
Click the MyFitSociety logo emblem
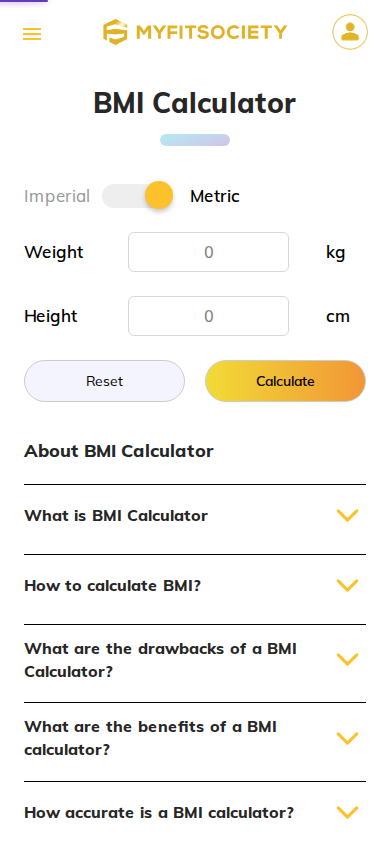[x=116, y=32]
